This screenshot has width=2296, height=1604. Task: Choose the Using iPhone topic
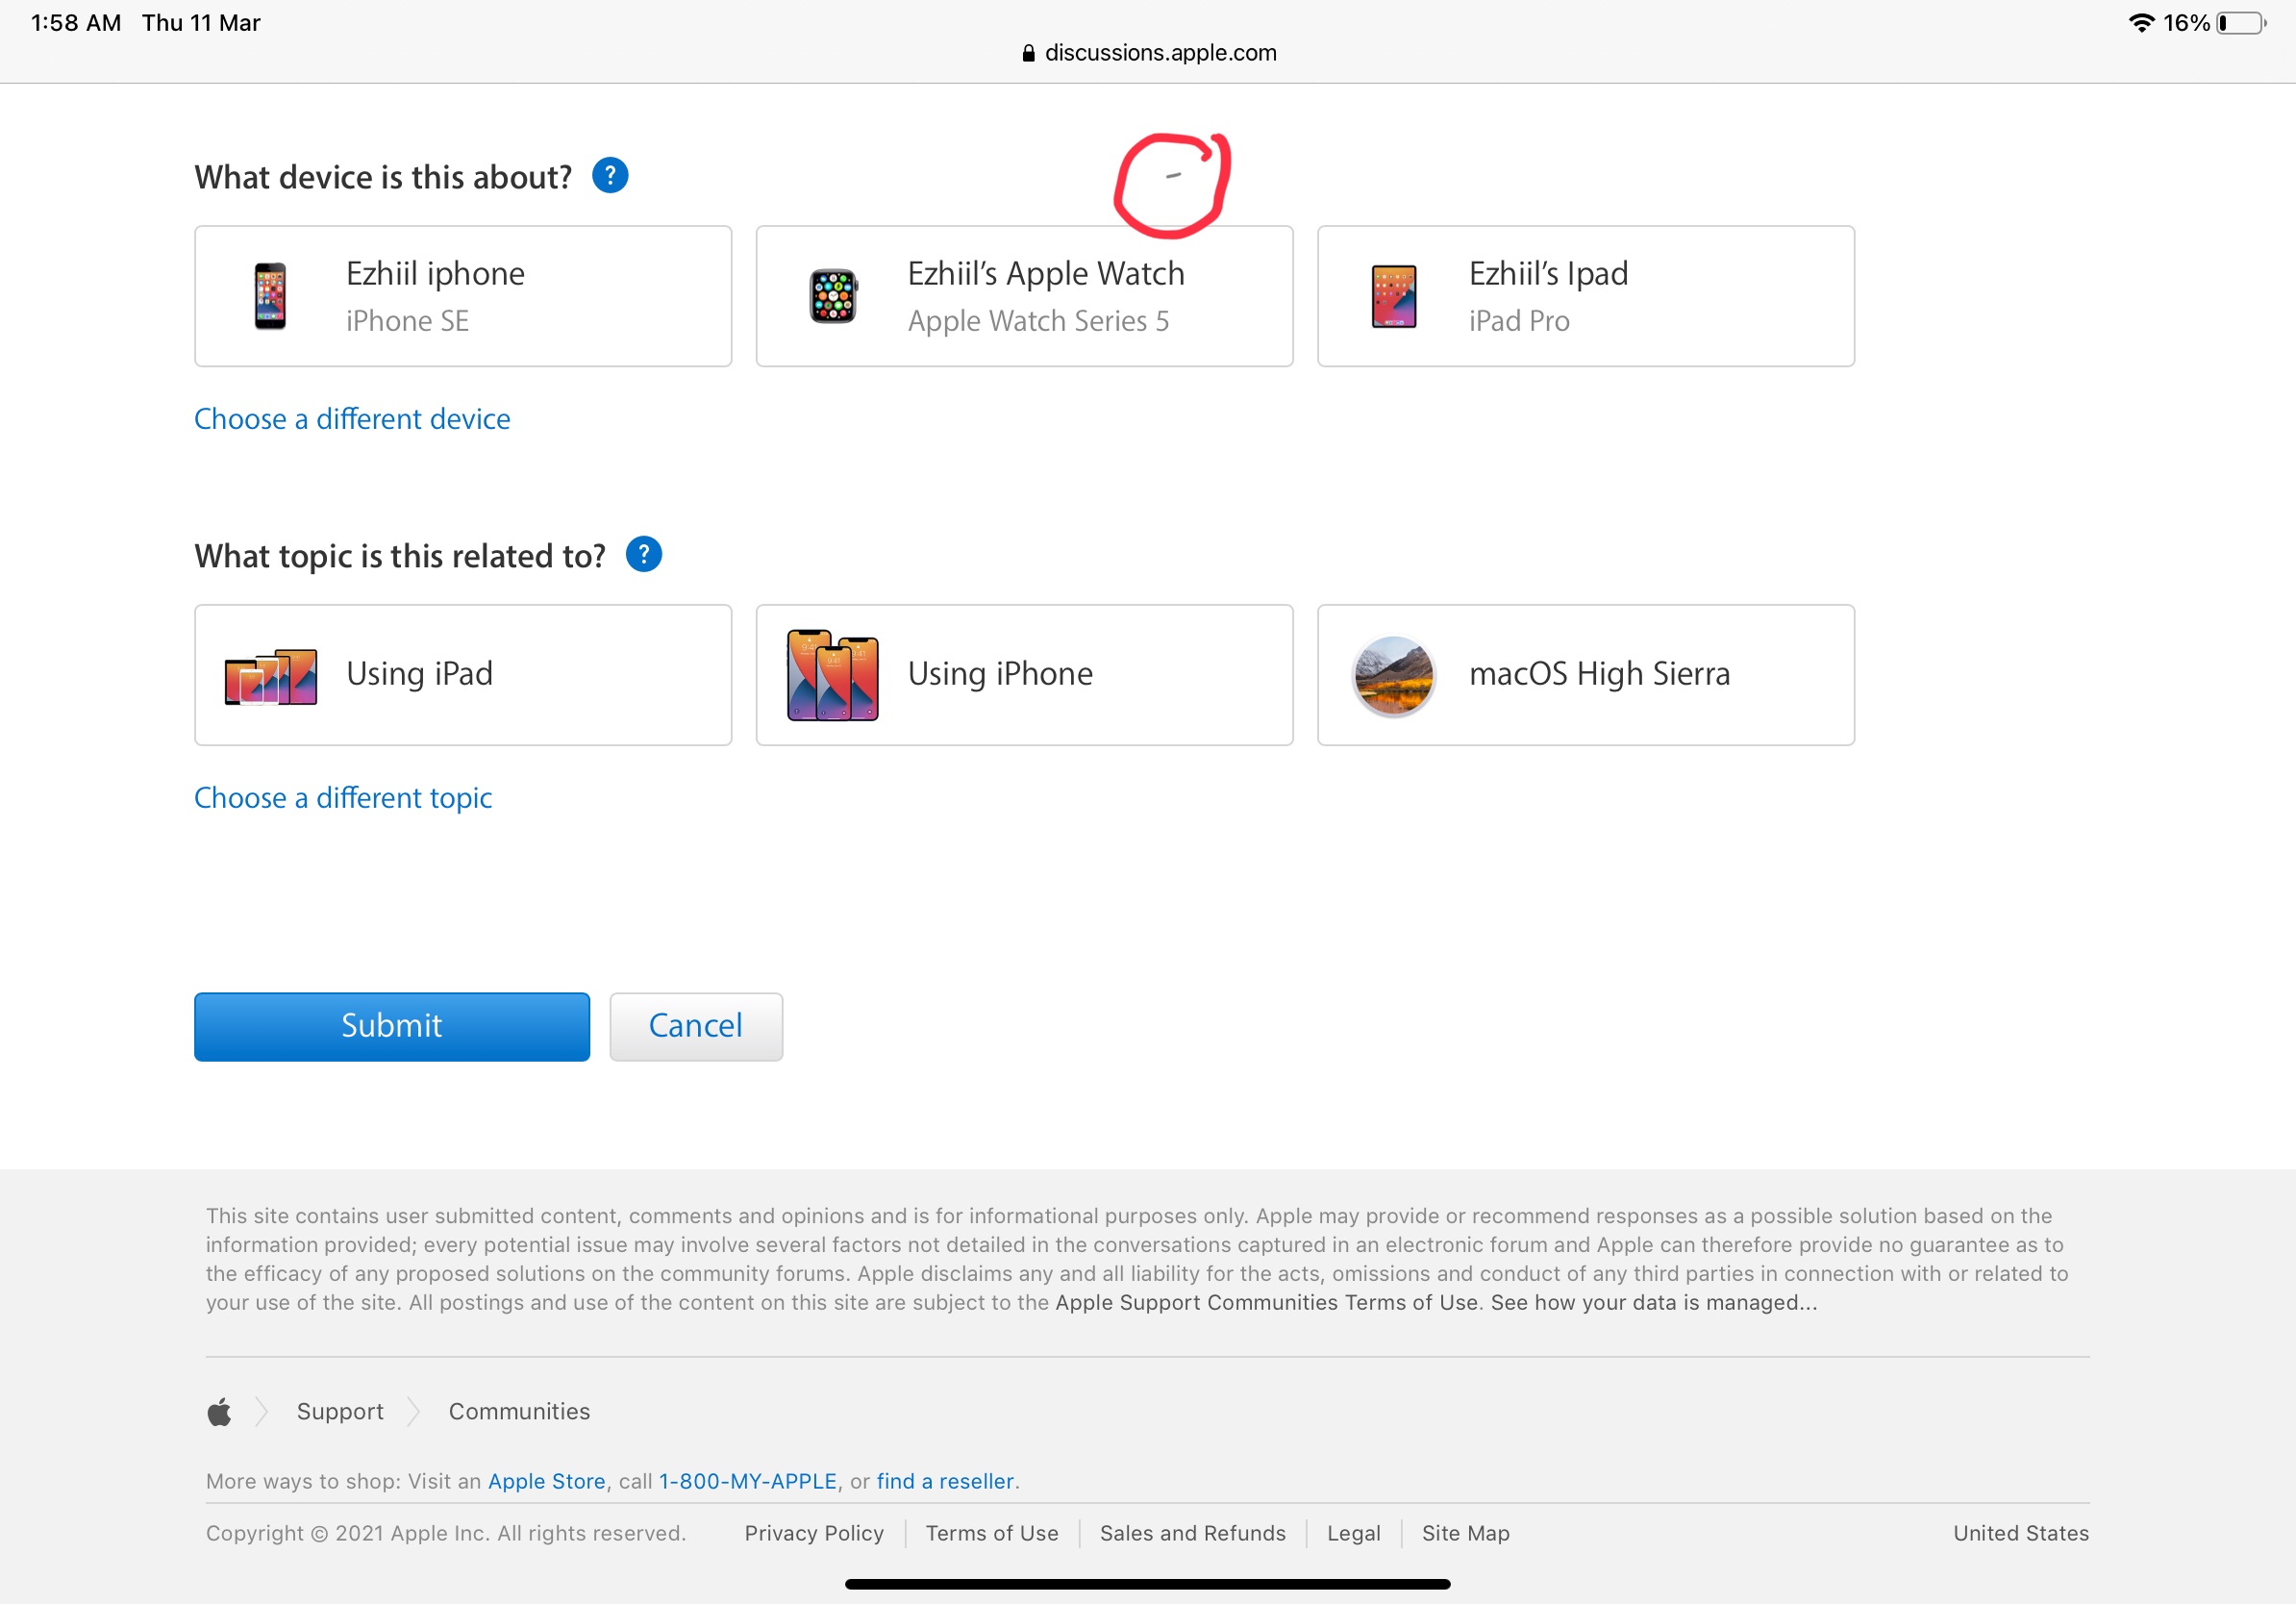(x=1024, y=675)
